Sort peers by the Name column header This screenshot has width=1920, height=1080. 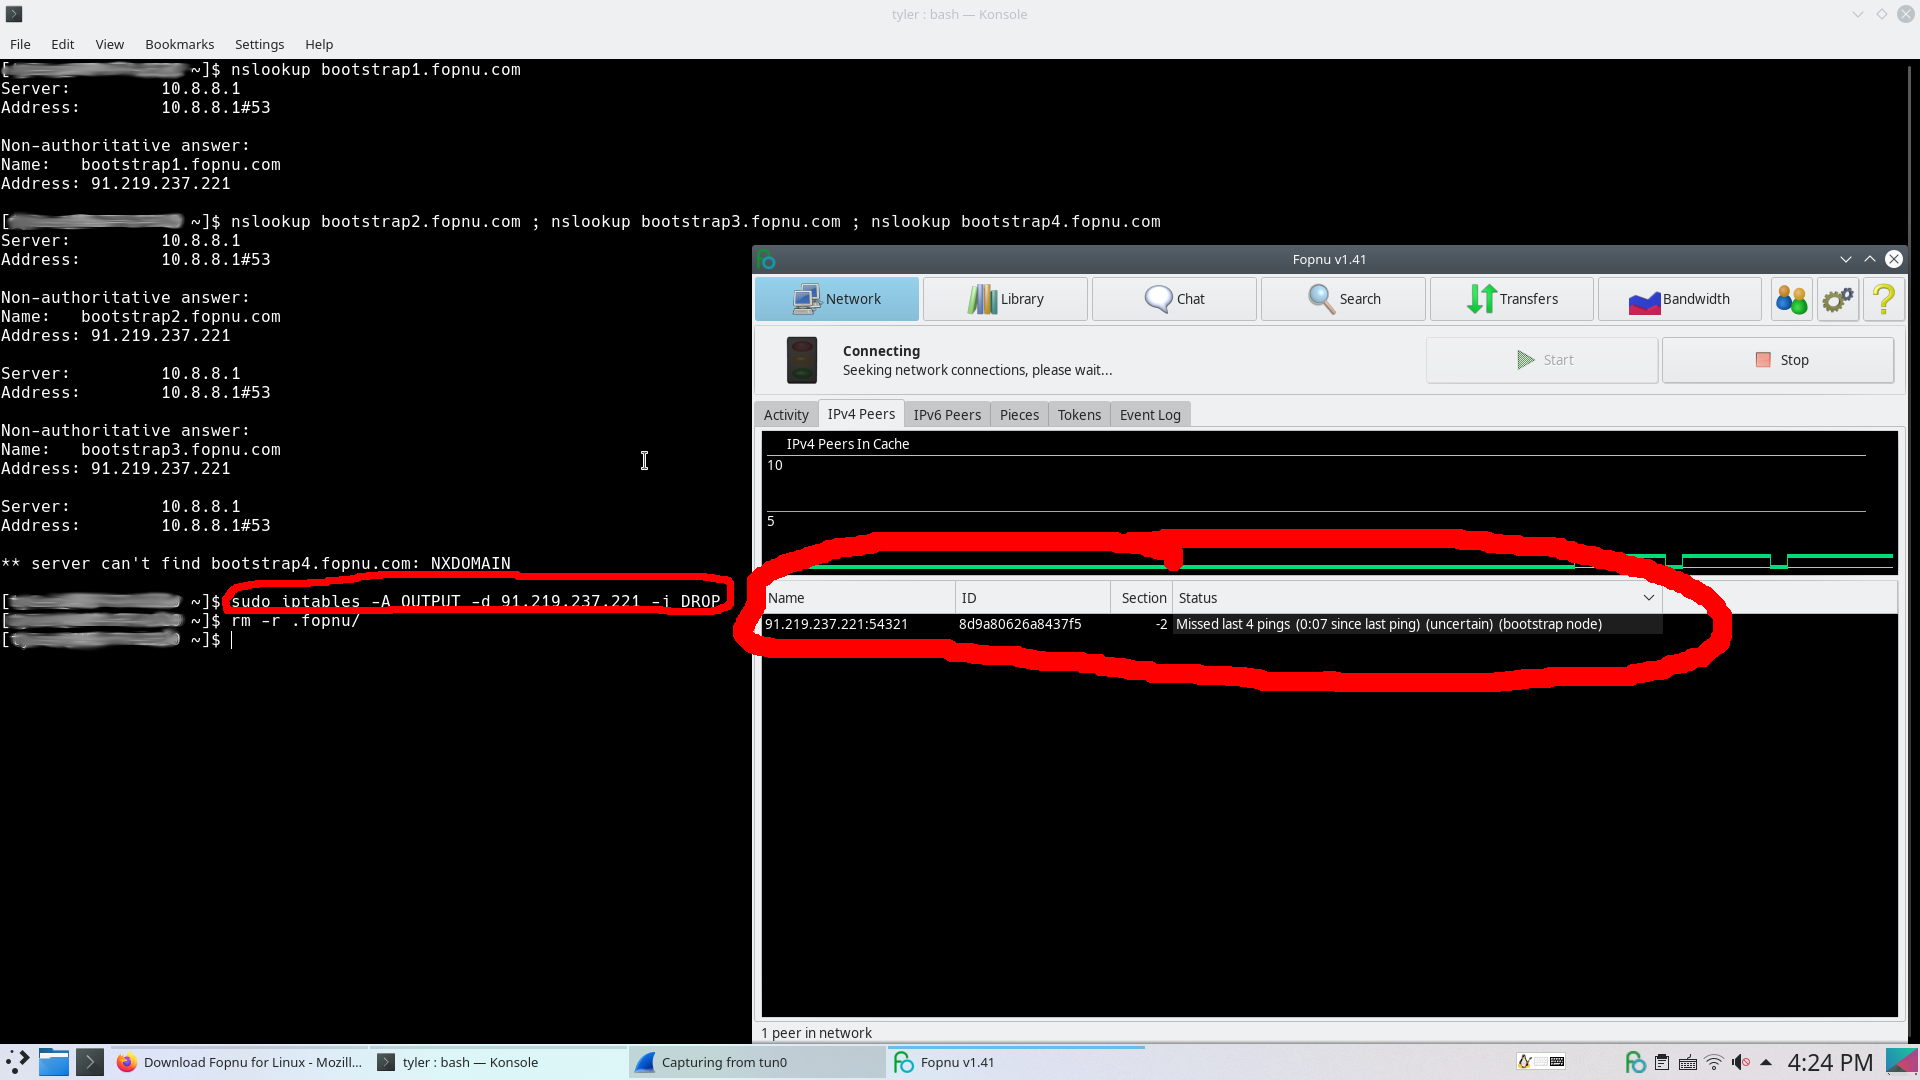(859, 598)
